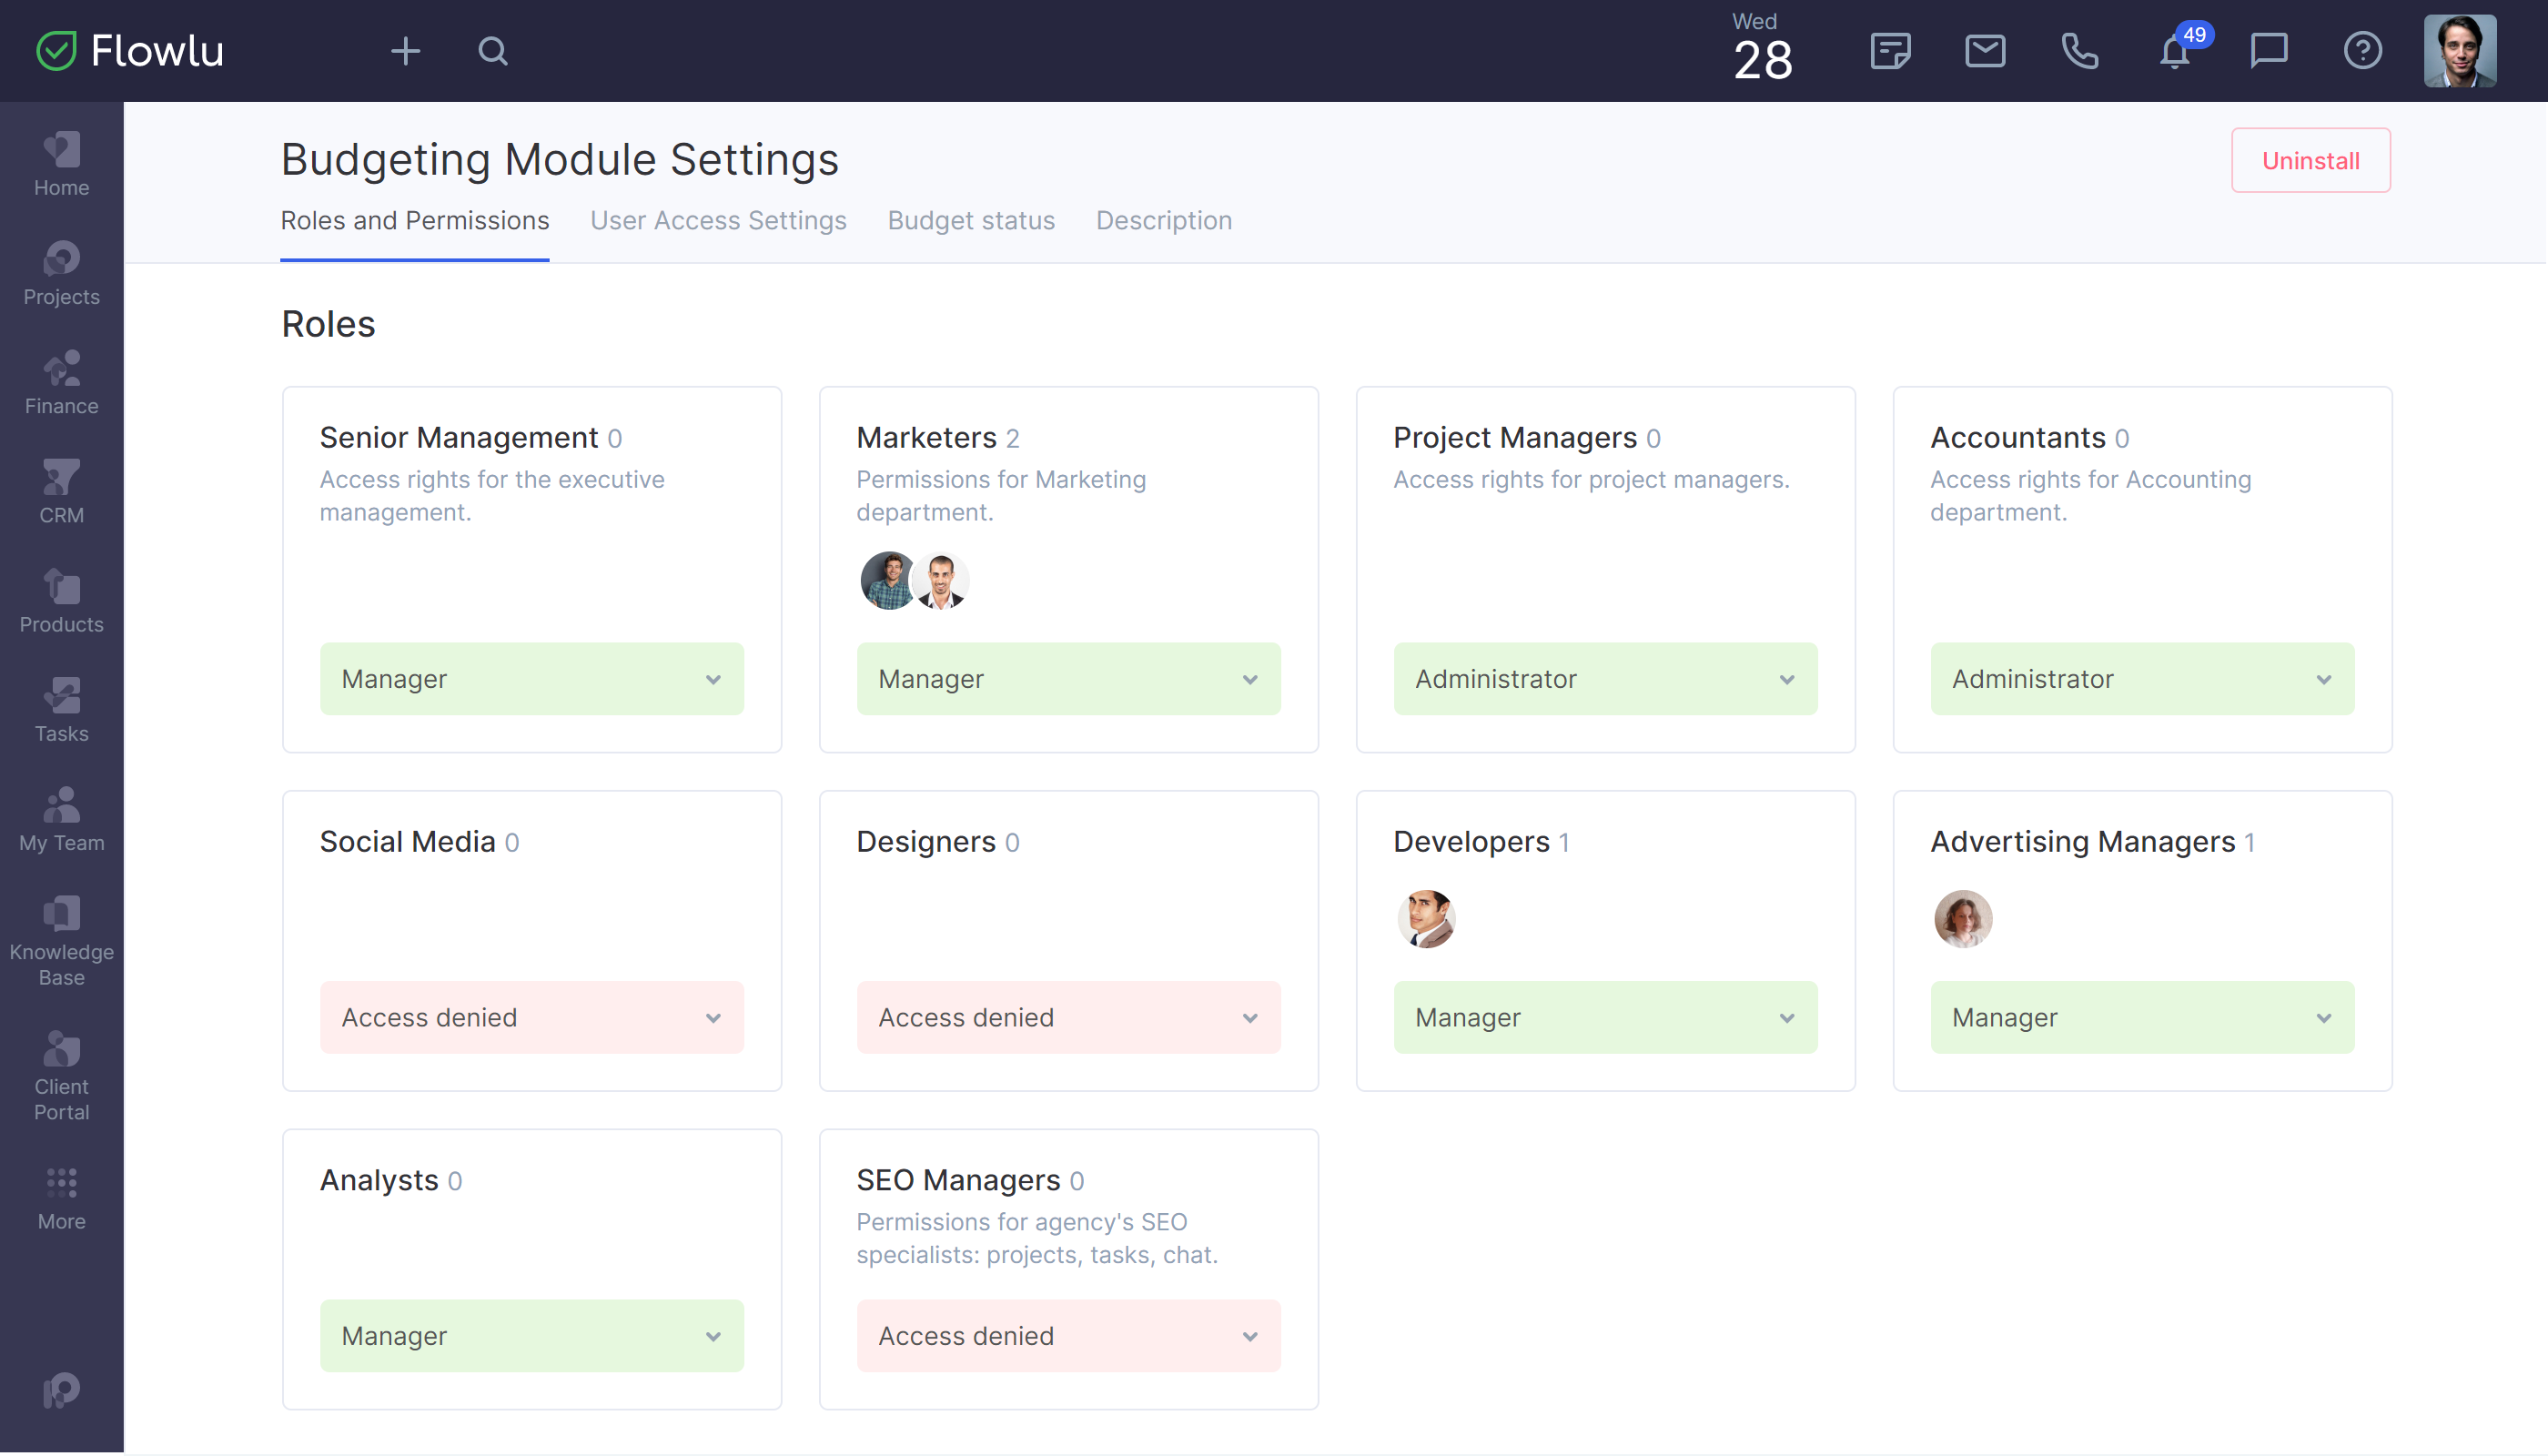Open Project Managers Administrator dropdown
This screenshot has height=1456, width=2548.
click(x=1604, y=679)
